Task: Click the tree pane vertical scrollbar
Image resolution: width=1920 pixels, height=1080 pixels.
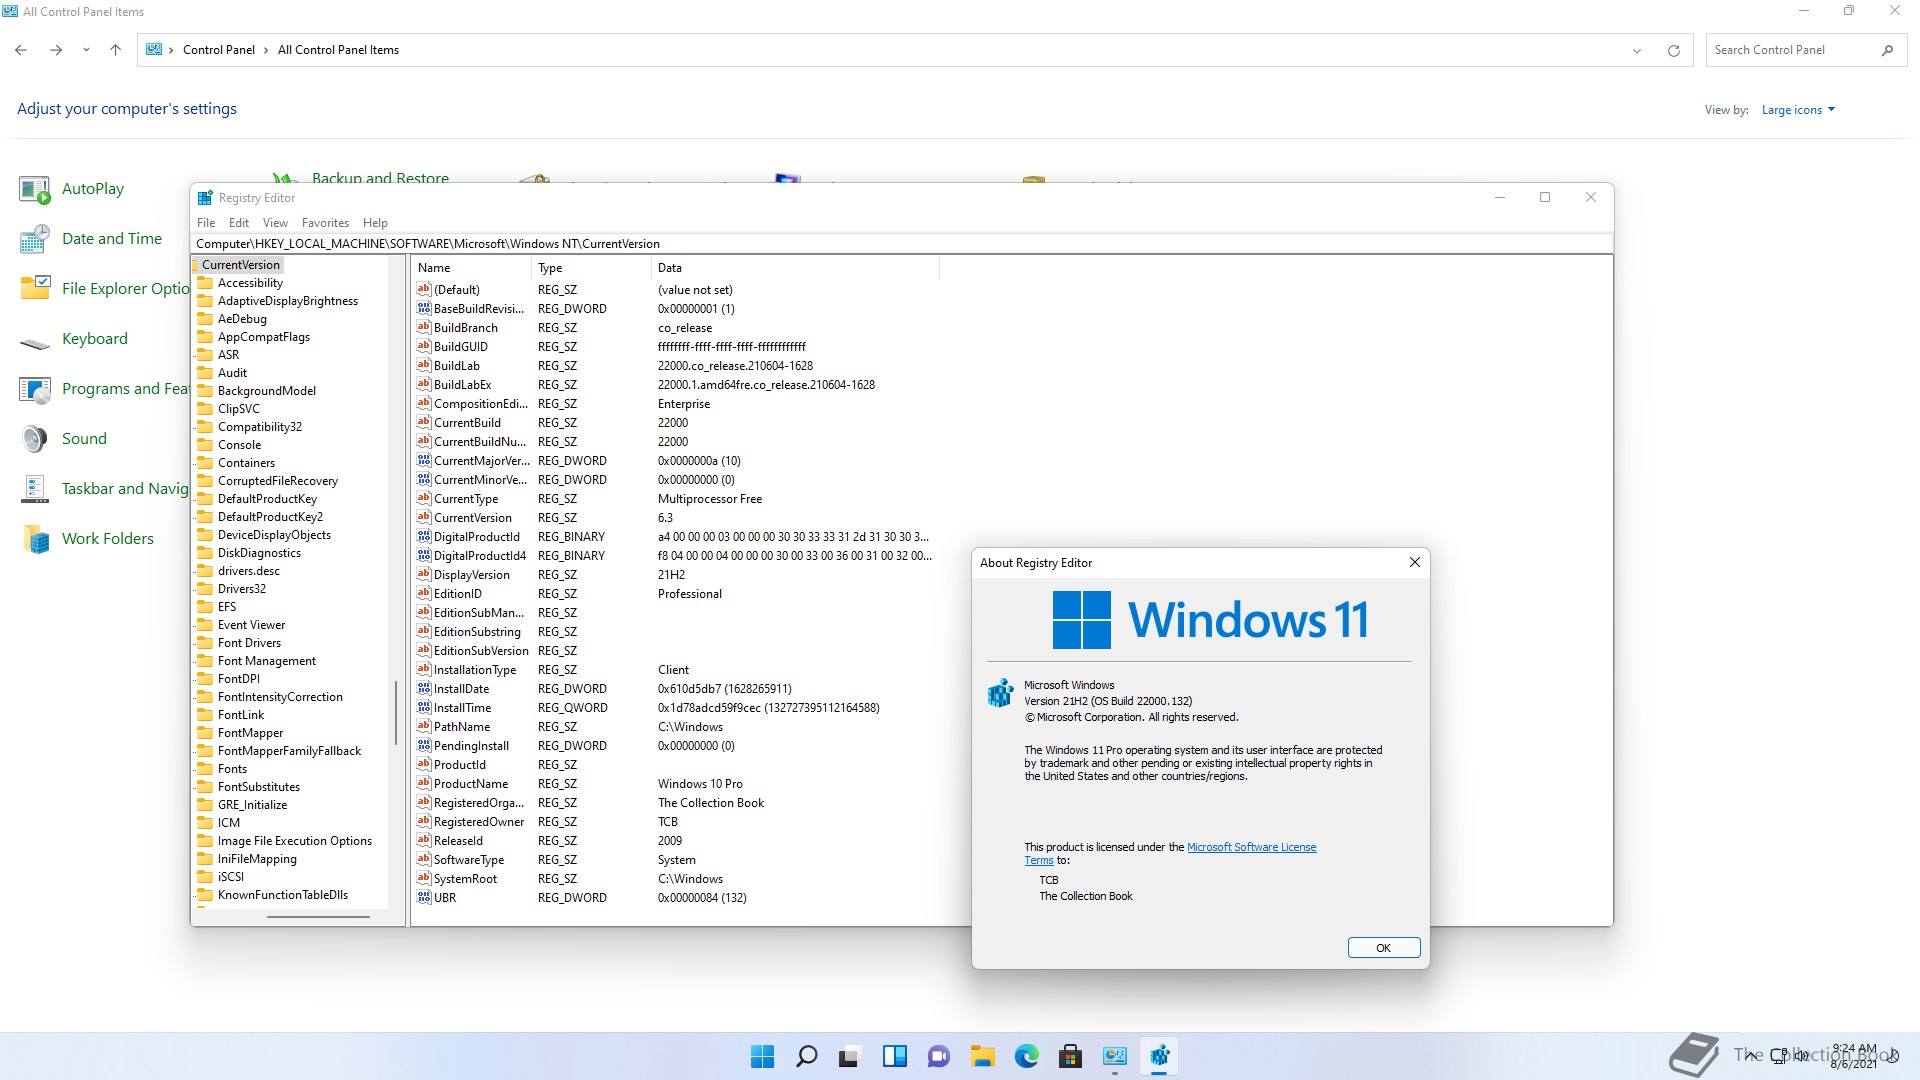Action: click(396, 712)
